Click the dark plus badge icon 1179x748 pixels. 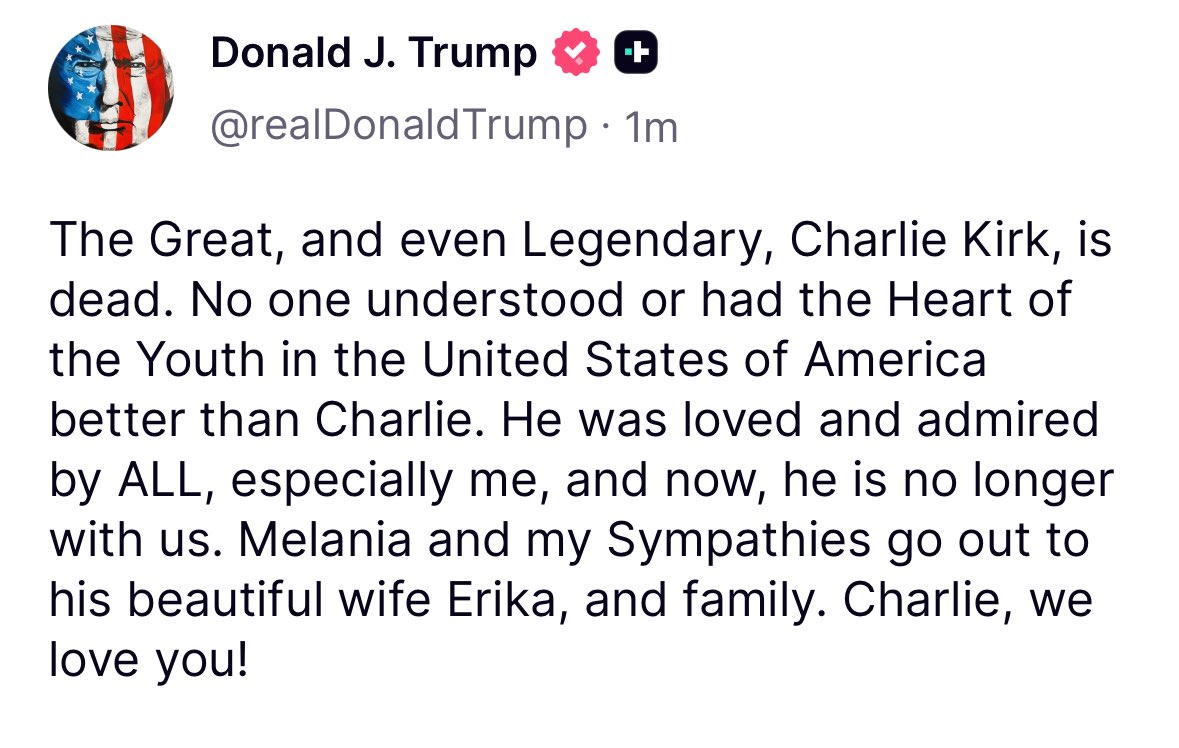(x=636, y=53)
